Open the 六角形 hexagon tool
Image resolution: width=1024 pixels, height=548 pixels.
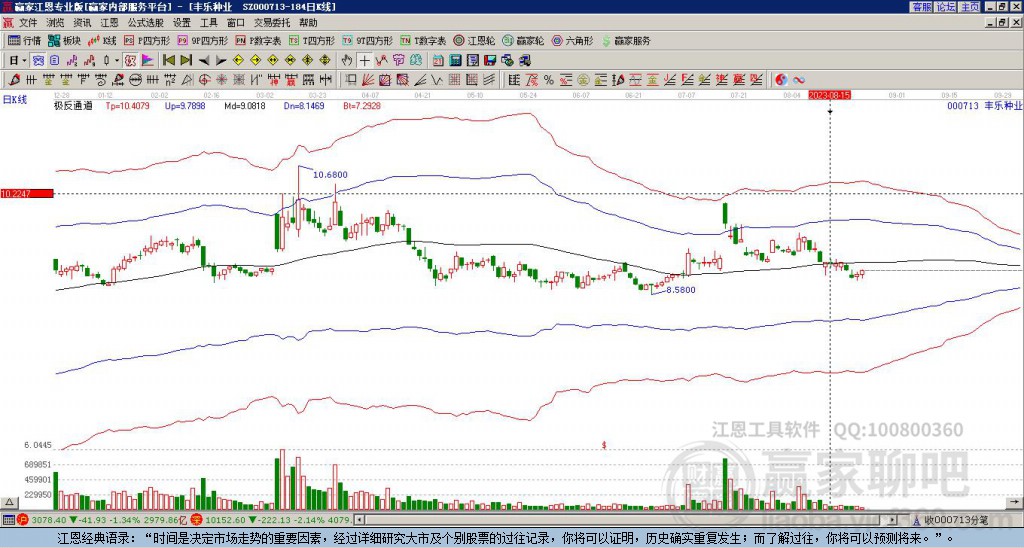tap(573, 40)
